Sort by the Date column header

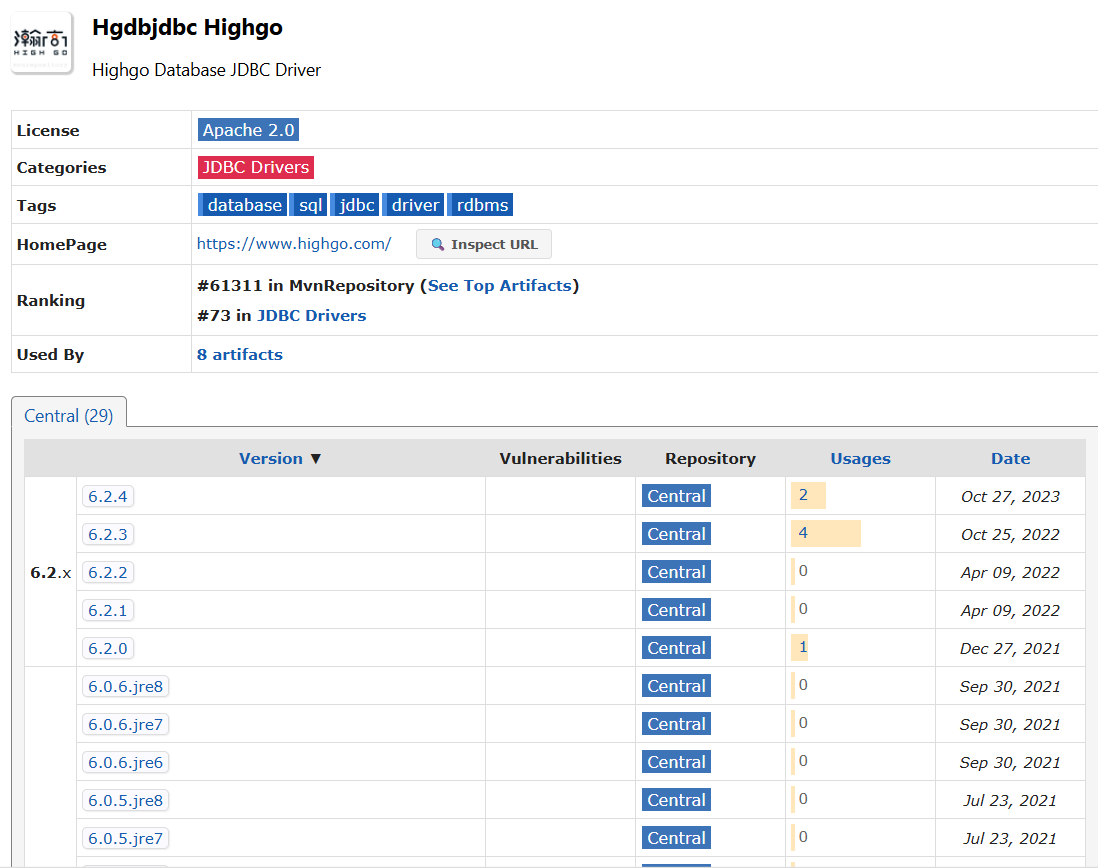pyautogui.click(x=1010, y=458)
